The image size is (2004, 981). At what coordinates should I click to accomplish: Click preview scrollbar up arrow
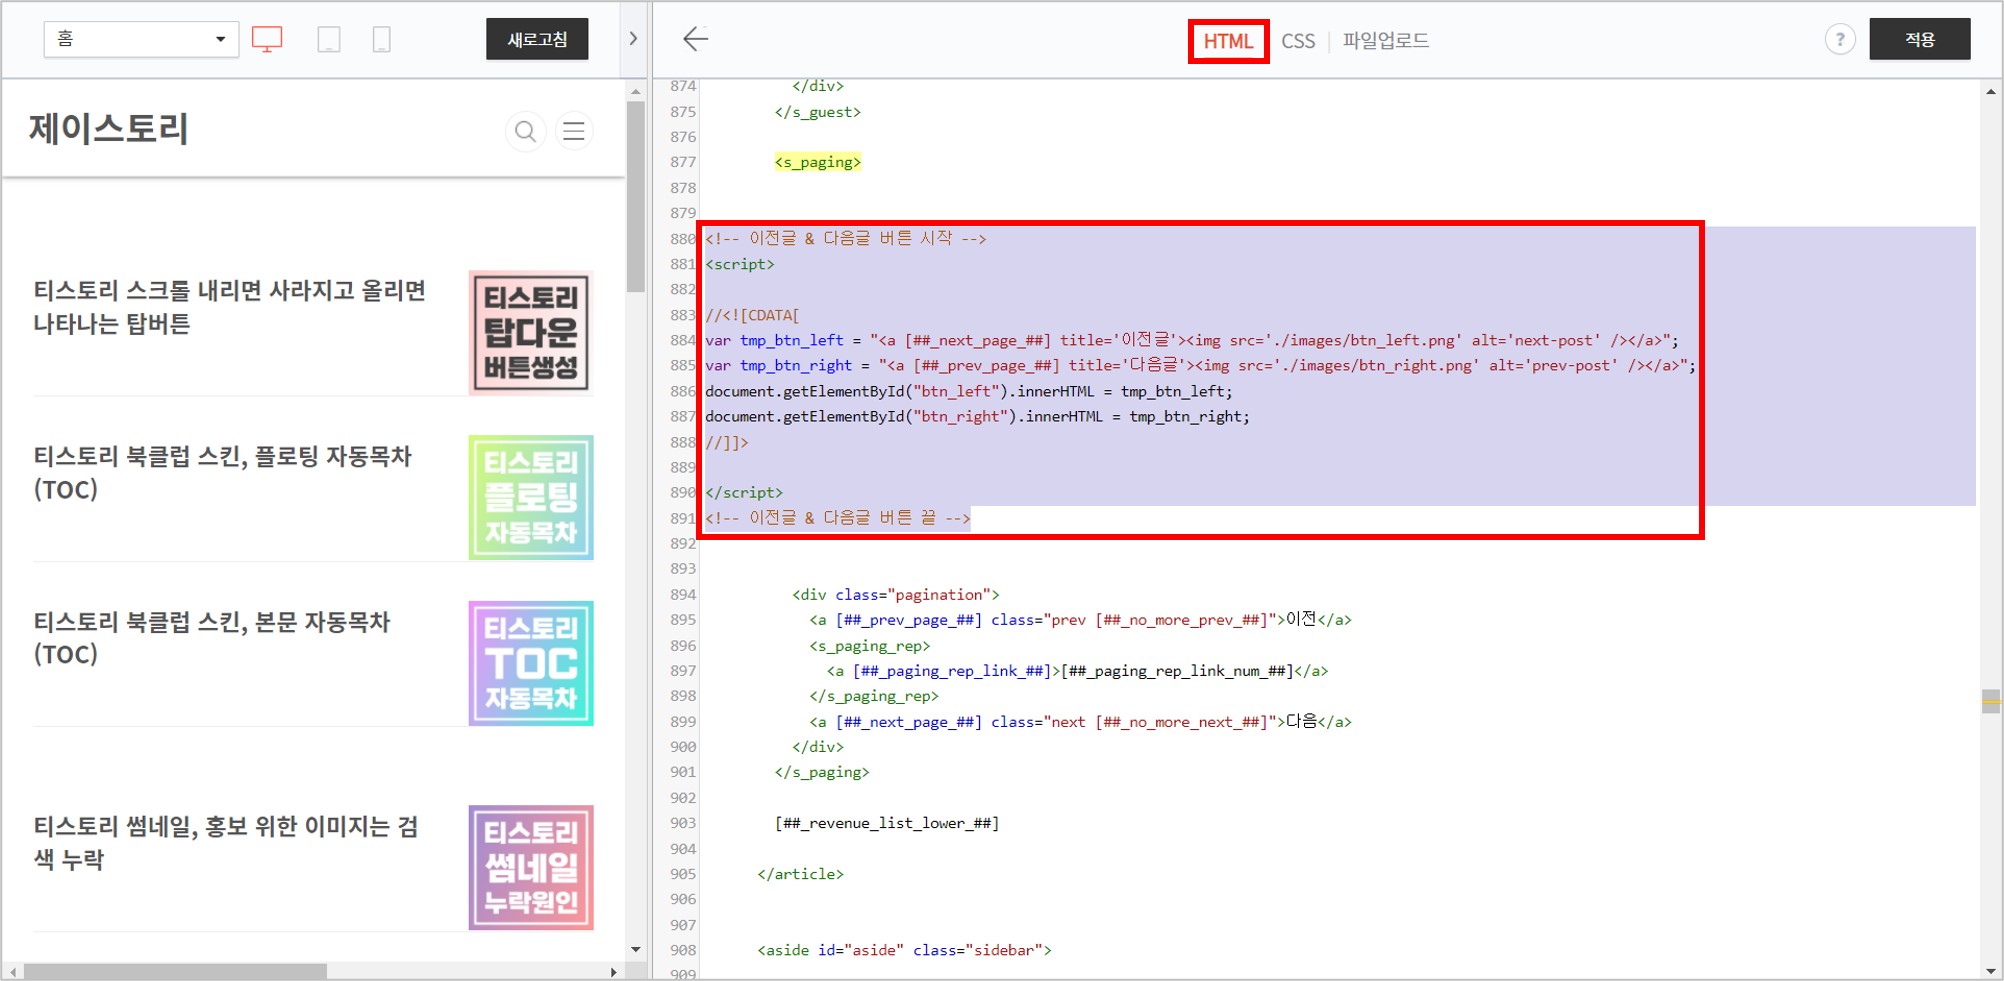coord(636,91)
